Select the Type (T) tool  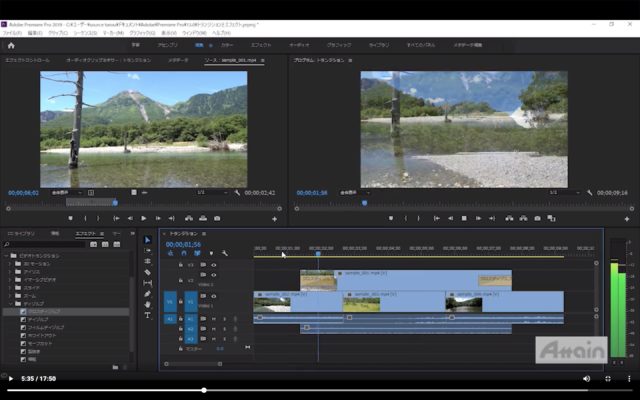(x=147, y=316)
